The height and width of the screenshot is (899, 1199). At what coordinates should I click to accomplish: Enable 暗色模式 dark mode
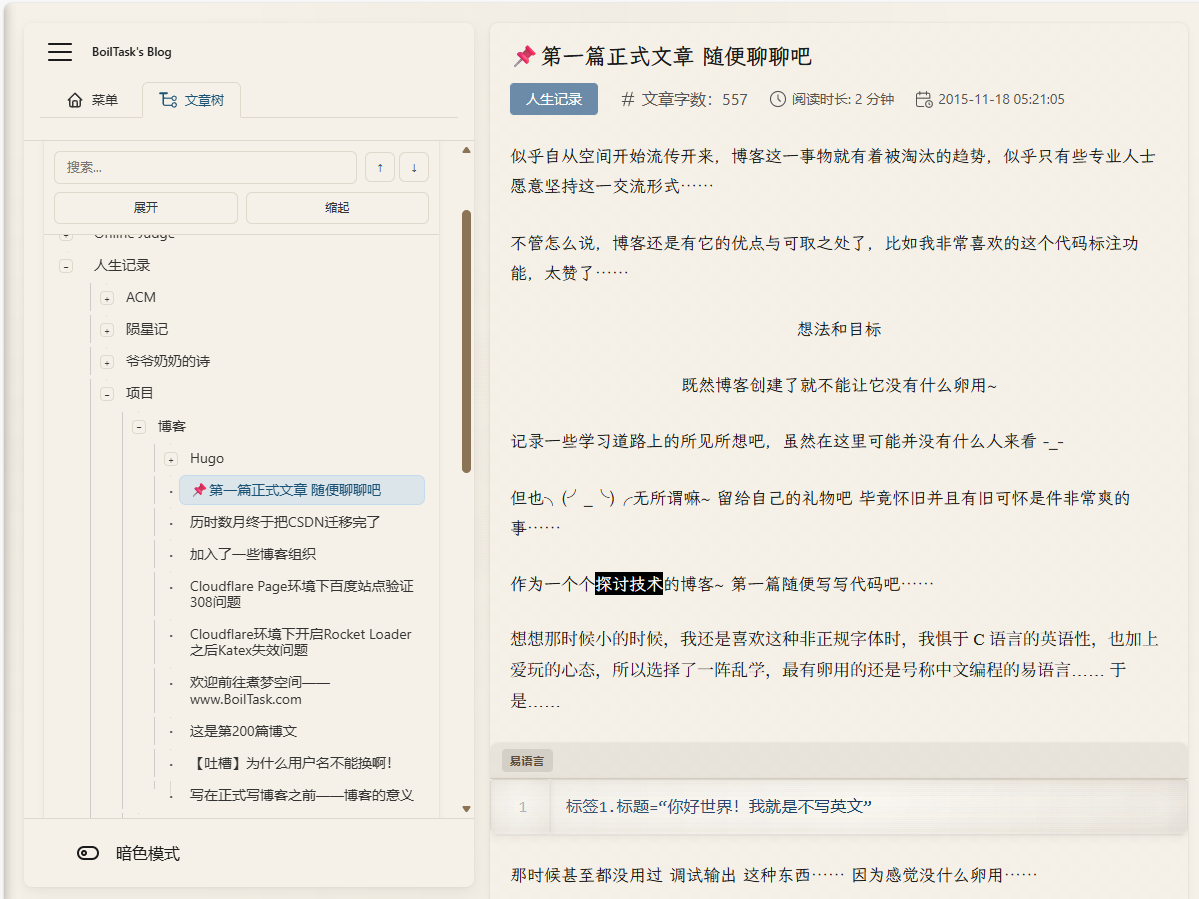[x=88, y=853]
